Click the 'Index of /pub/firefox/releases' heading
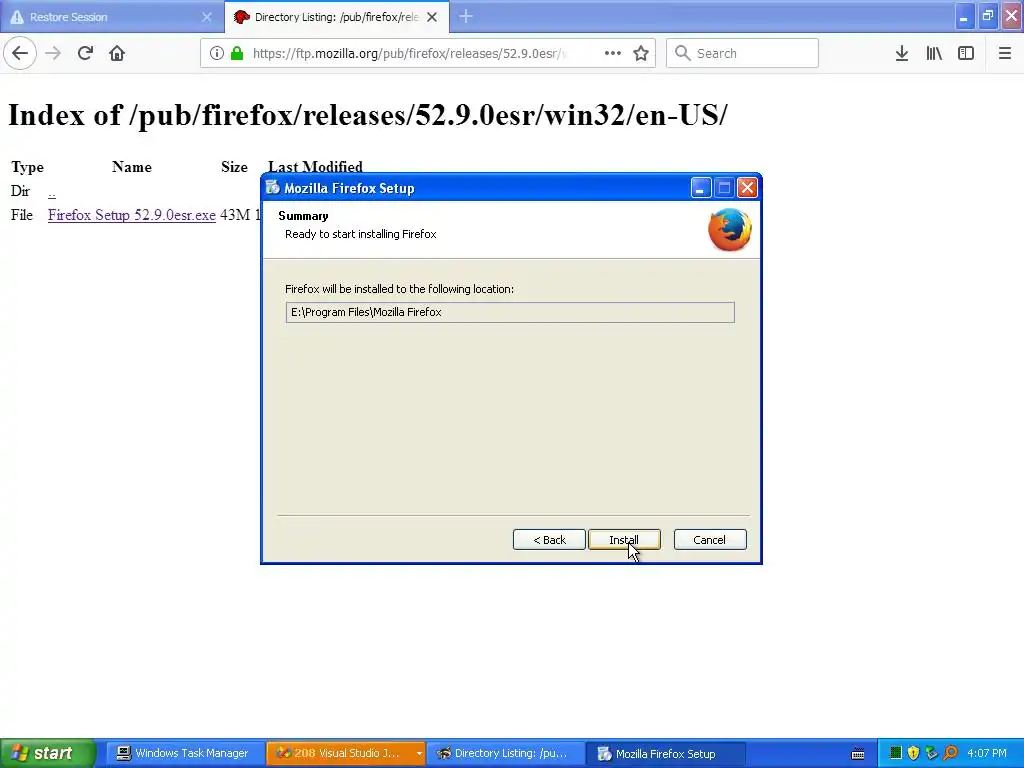This screenshot has width=1024, height=768. [367, 115]
